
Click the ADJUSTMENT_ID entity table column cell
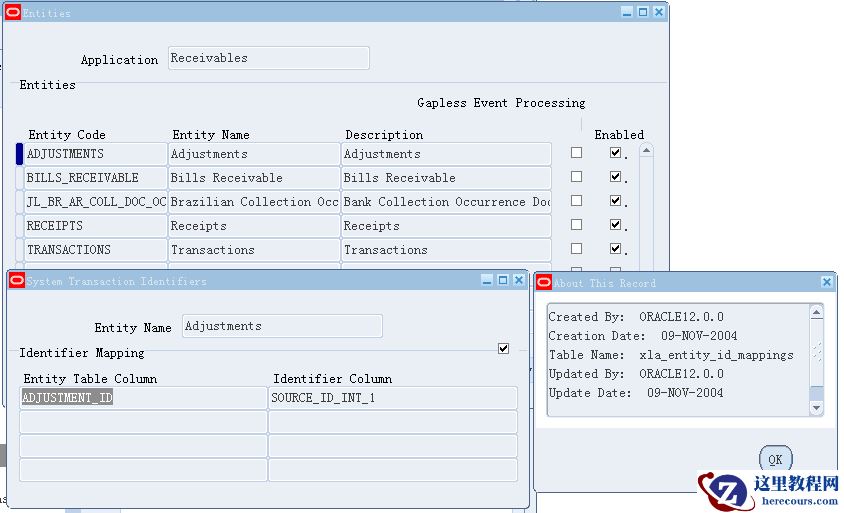[x=143, y=398]
